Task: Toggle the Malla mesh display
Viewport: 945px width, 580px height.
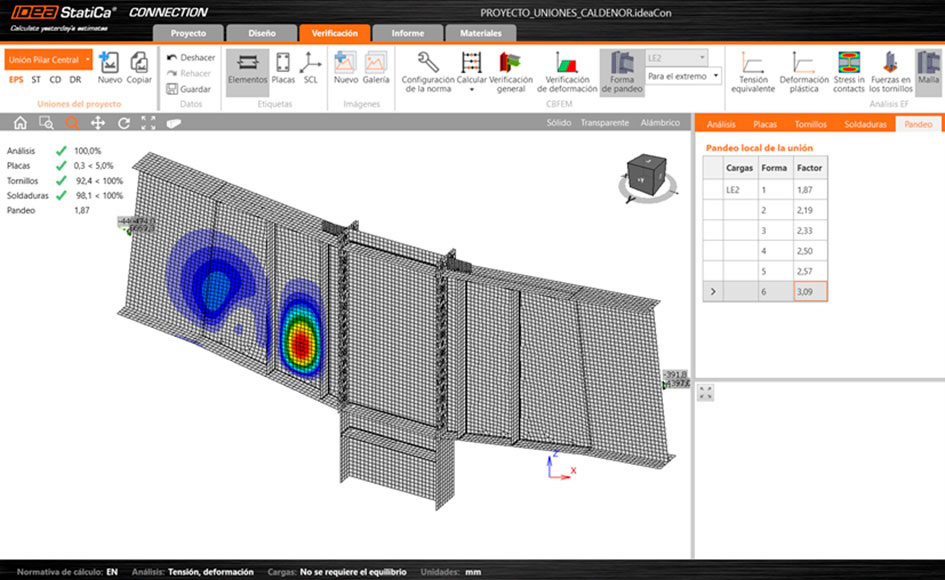Action: pos(928,72)
